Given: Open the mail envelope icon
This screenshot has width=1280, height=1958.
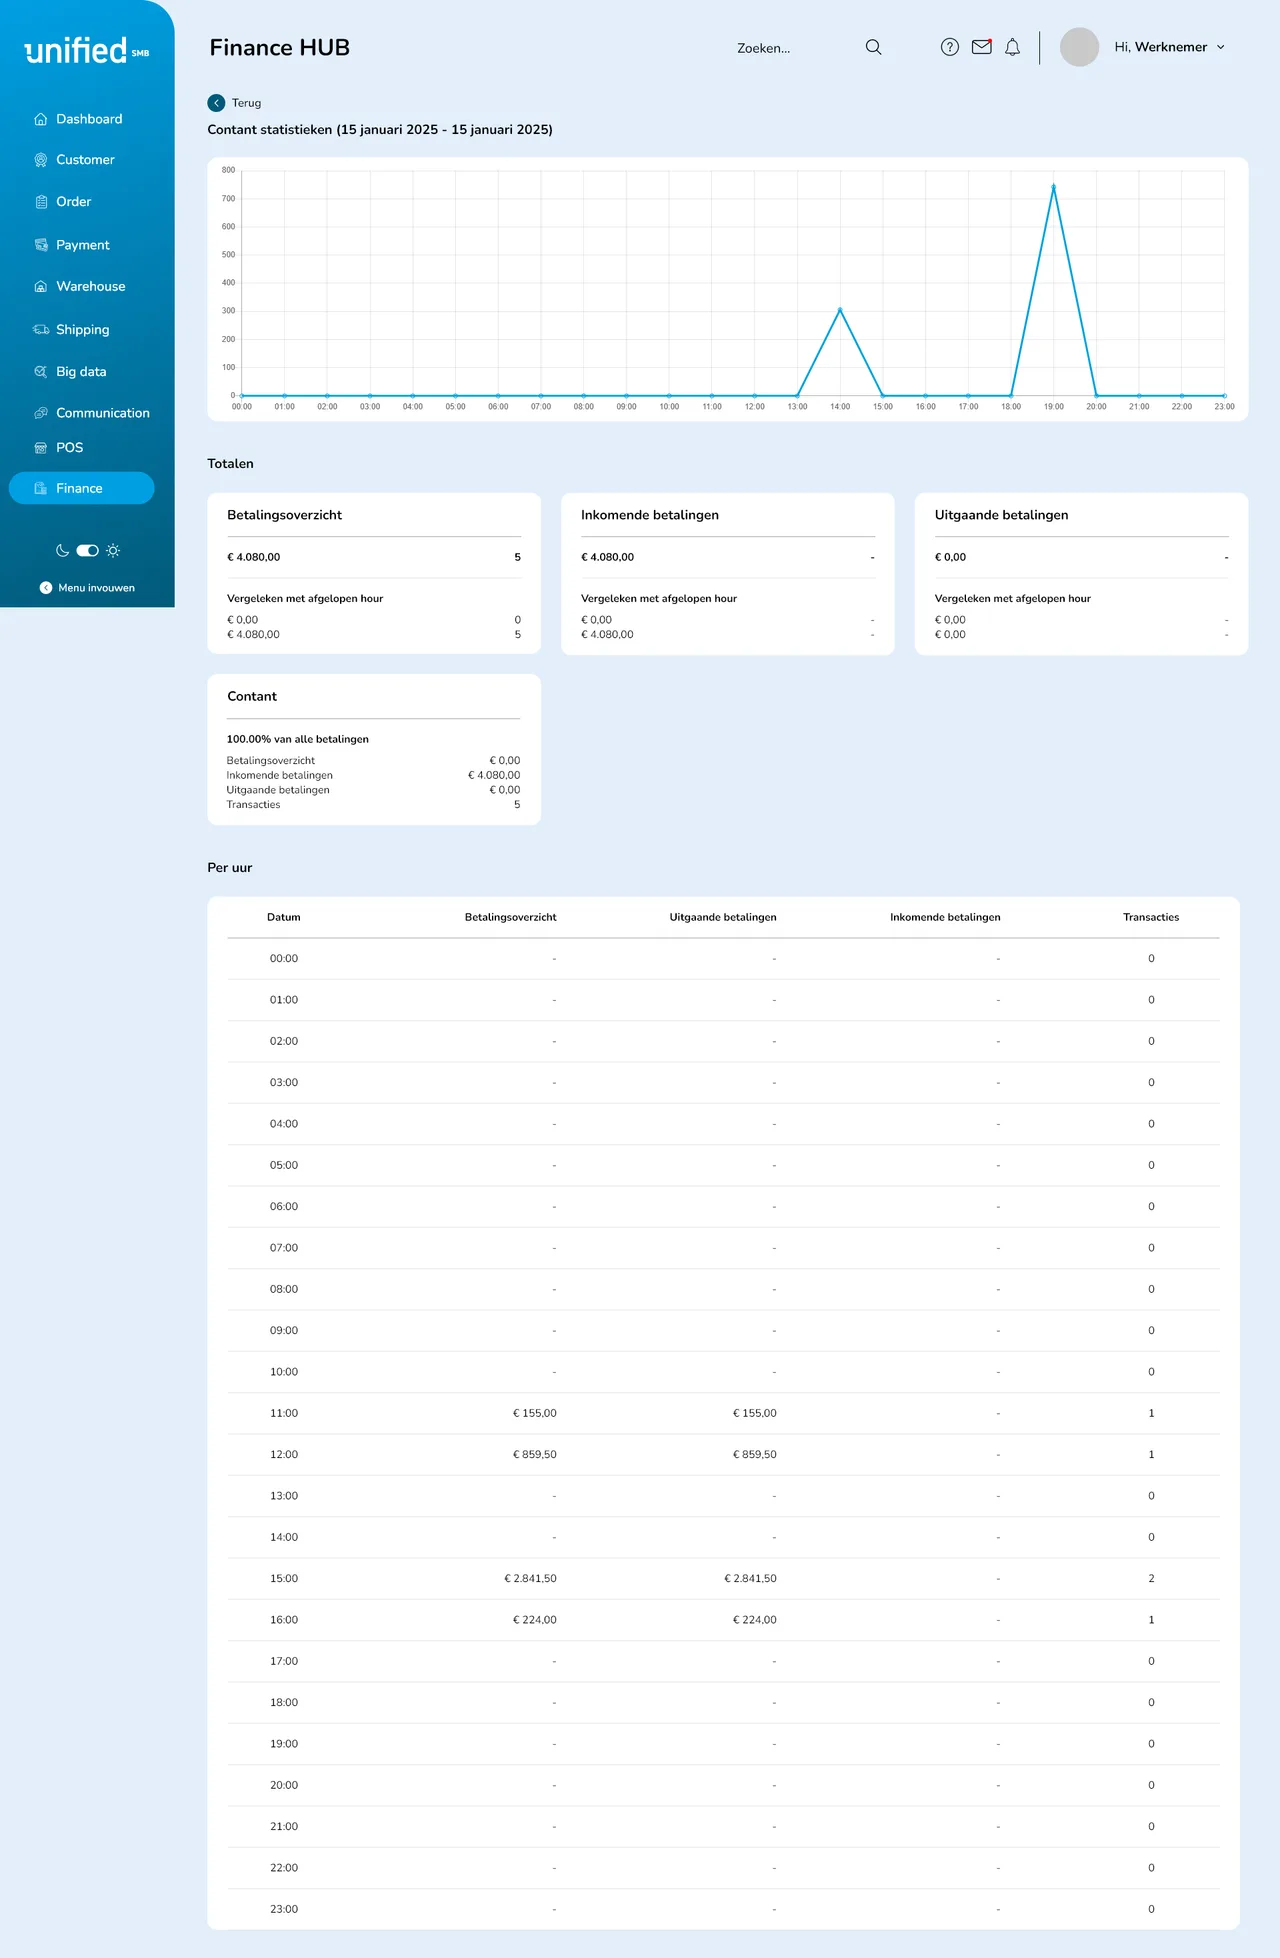Looking at the screenshot, I should pos(982,47).
